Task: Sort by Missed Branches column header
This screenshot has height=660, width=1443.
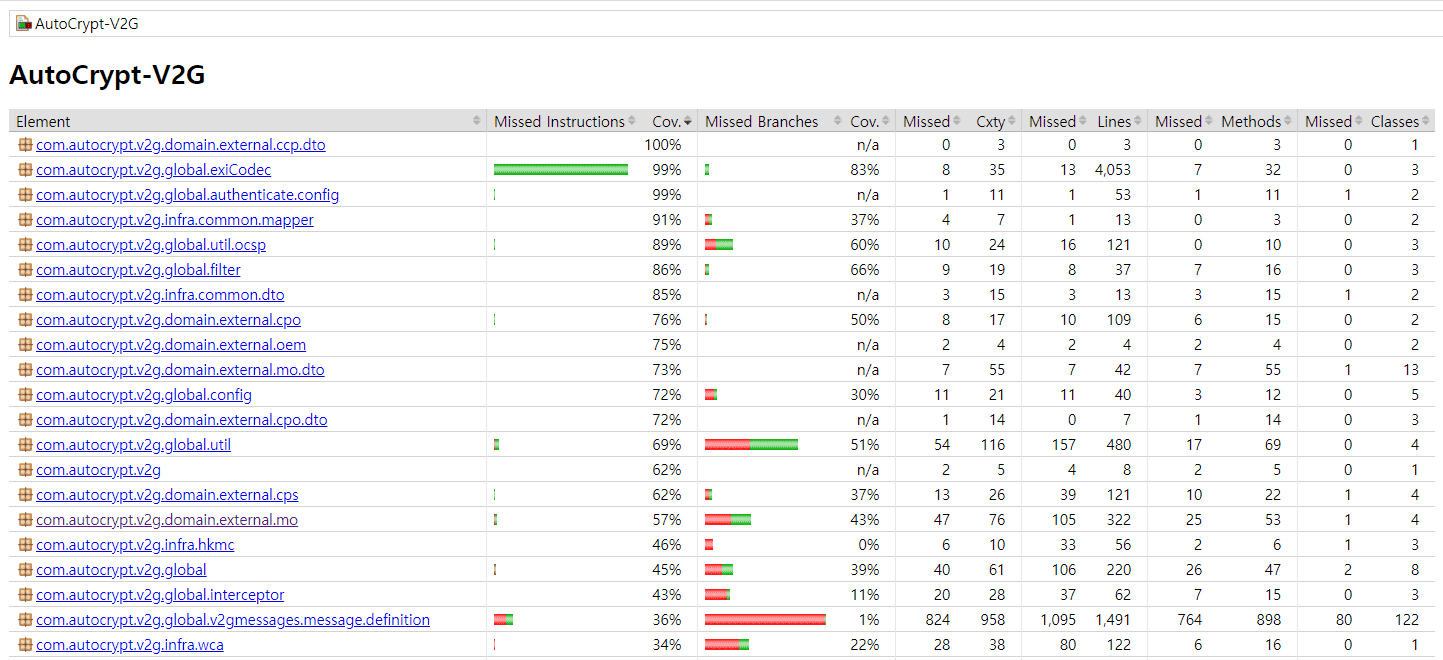Action: (761, 122)
